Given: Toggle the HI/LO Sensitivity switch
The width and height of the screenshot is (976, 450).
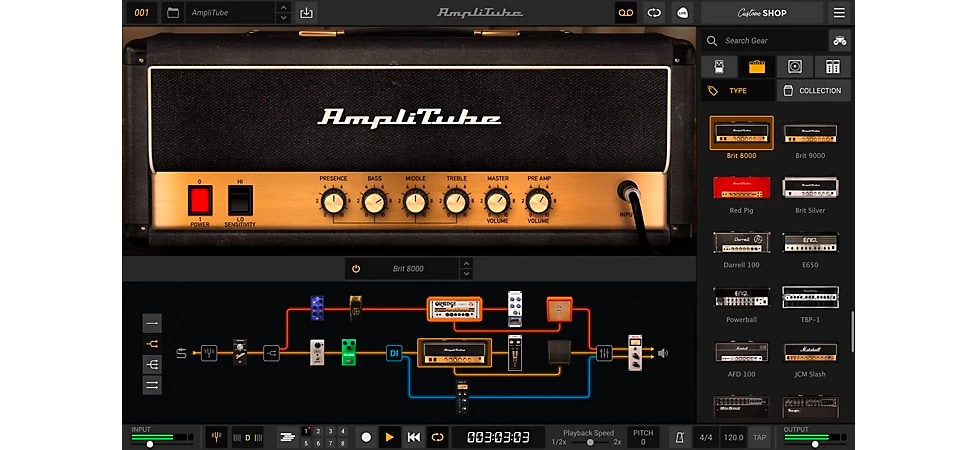Looking at the screenshot, I should 240,200.
